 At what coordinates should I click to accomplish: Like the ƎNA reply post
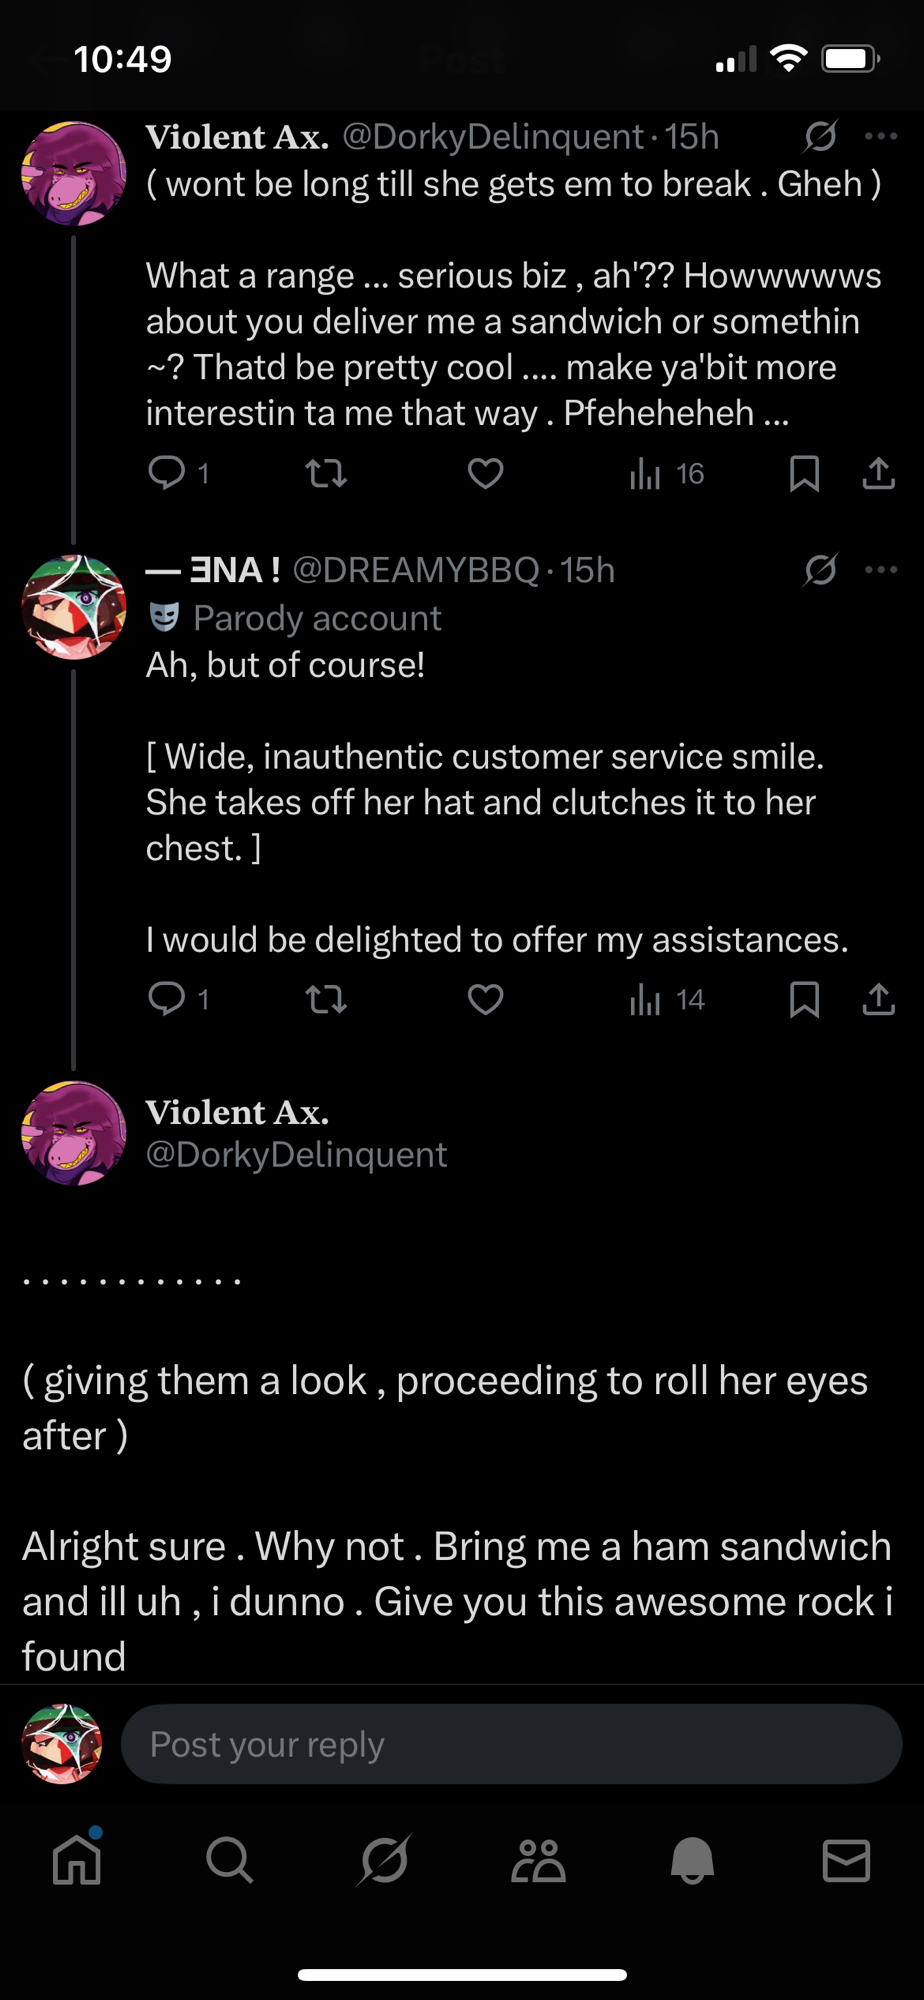pyautogui.click(x=486, y=999)
